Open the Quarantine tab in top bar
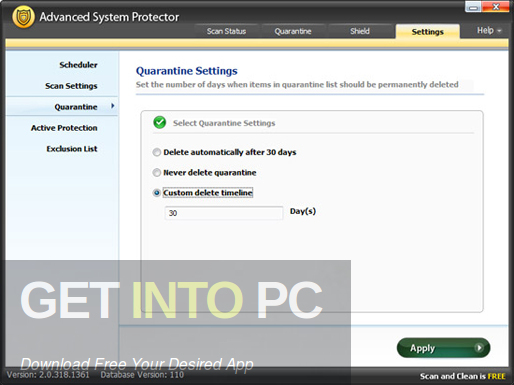 point(293,31)
